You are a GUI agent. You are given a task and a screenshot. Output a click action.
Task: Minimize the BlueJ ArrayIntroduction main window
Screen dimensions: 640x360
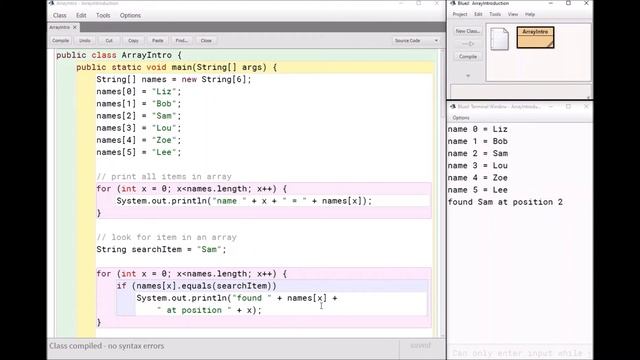550,3
